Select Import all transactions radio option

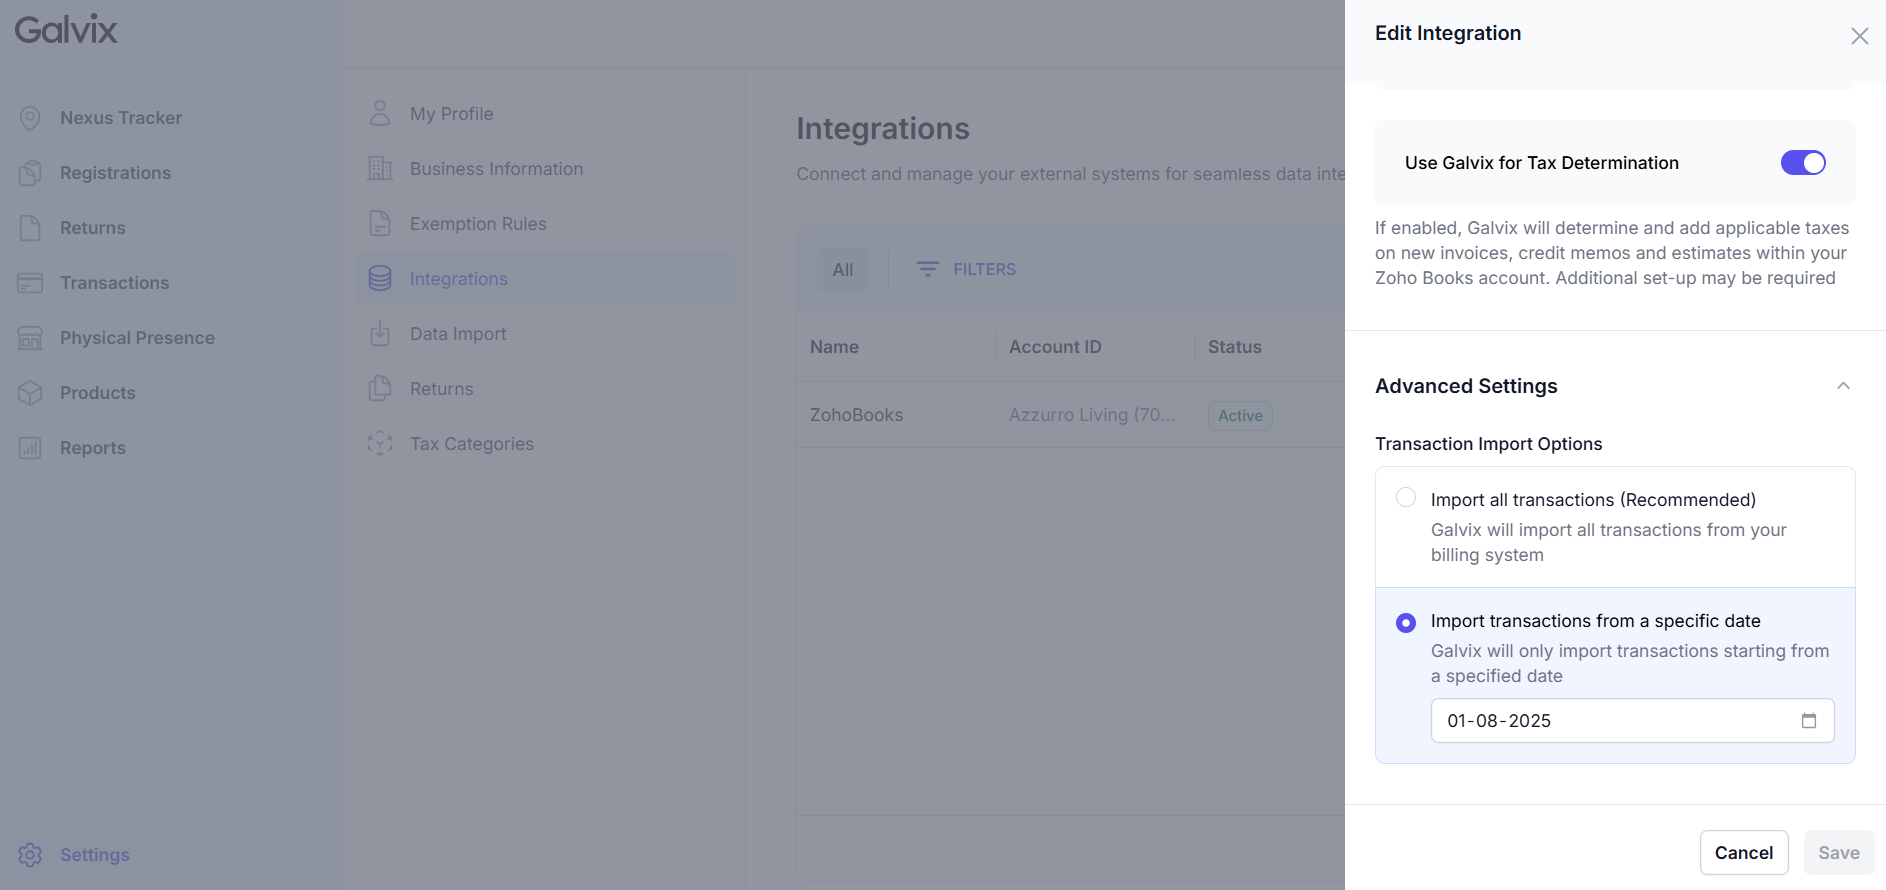[x=1406, y=498]
